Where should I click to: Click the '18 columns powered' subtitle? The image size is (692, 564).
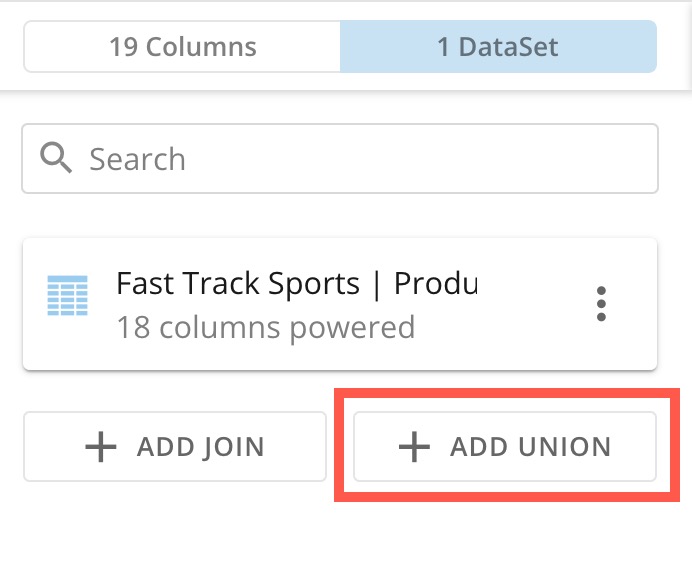(265, 327)
